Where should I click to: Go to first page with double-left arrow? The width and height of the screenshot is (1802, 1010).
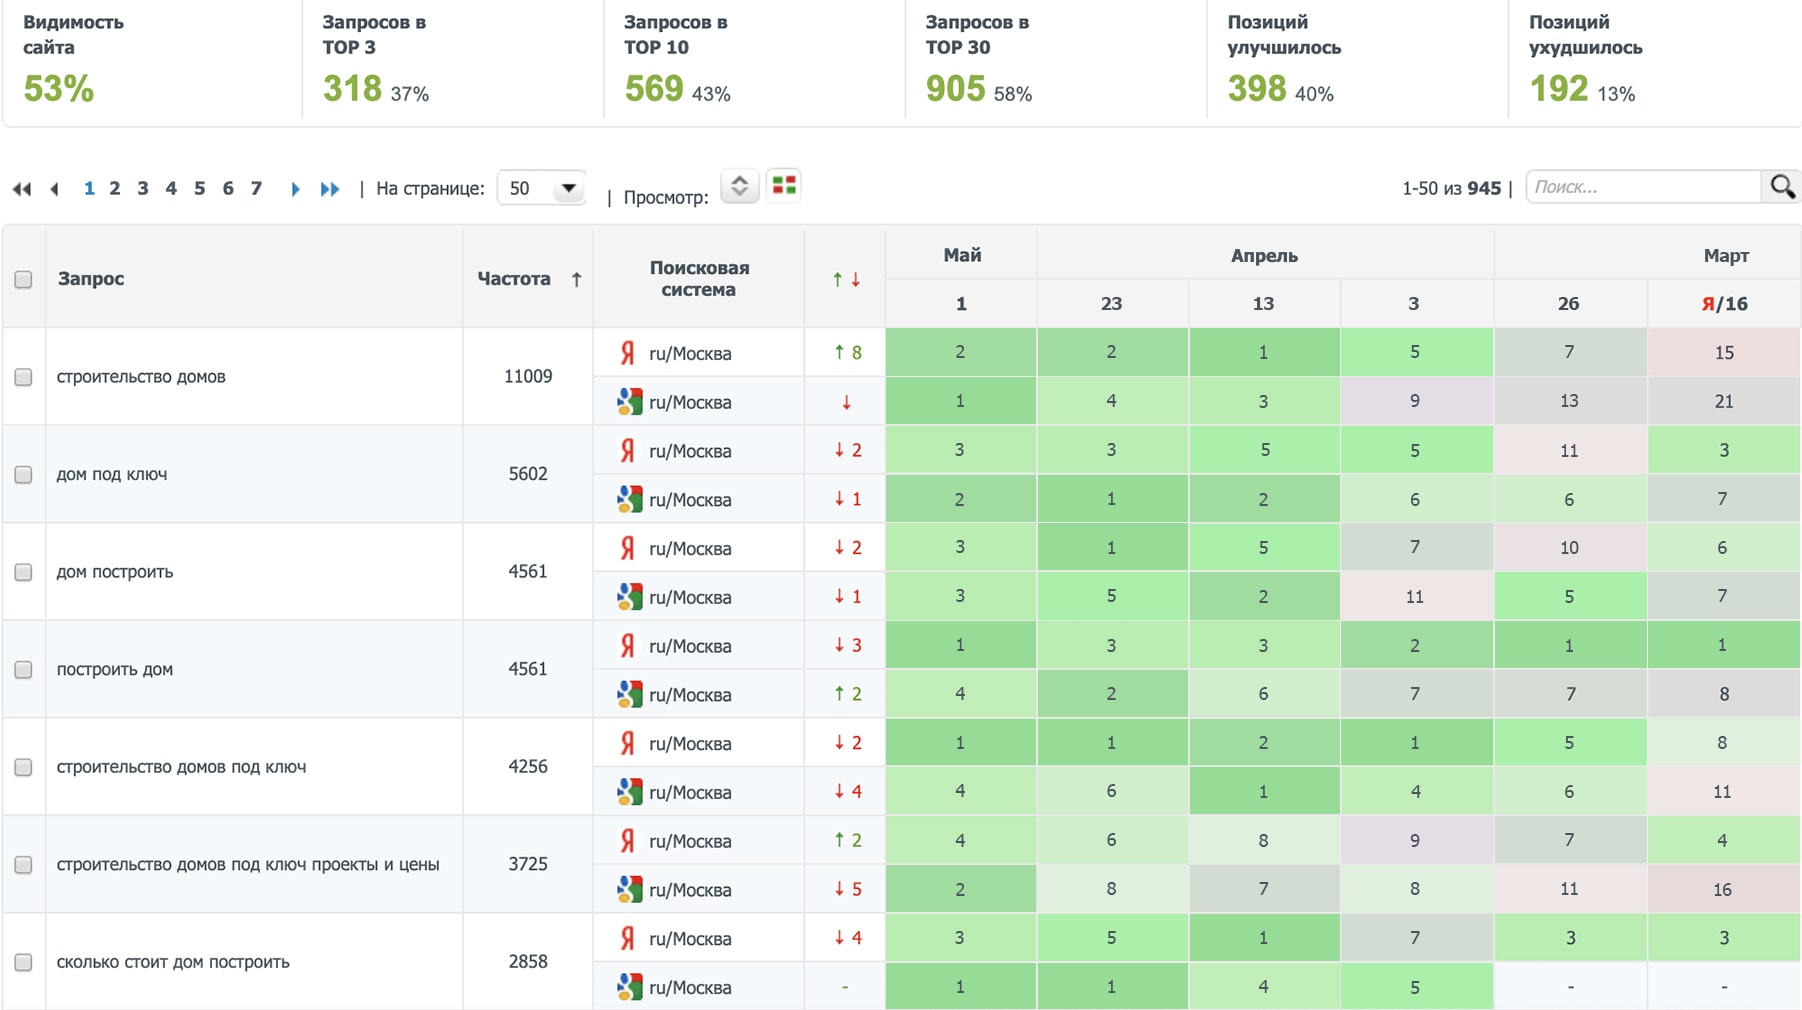[22, 189]
